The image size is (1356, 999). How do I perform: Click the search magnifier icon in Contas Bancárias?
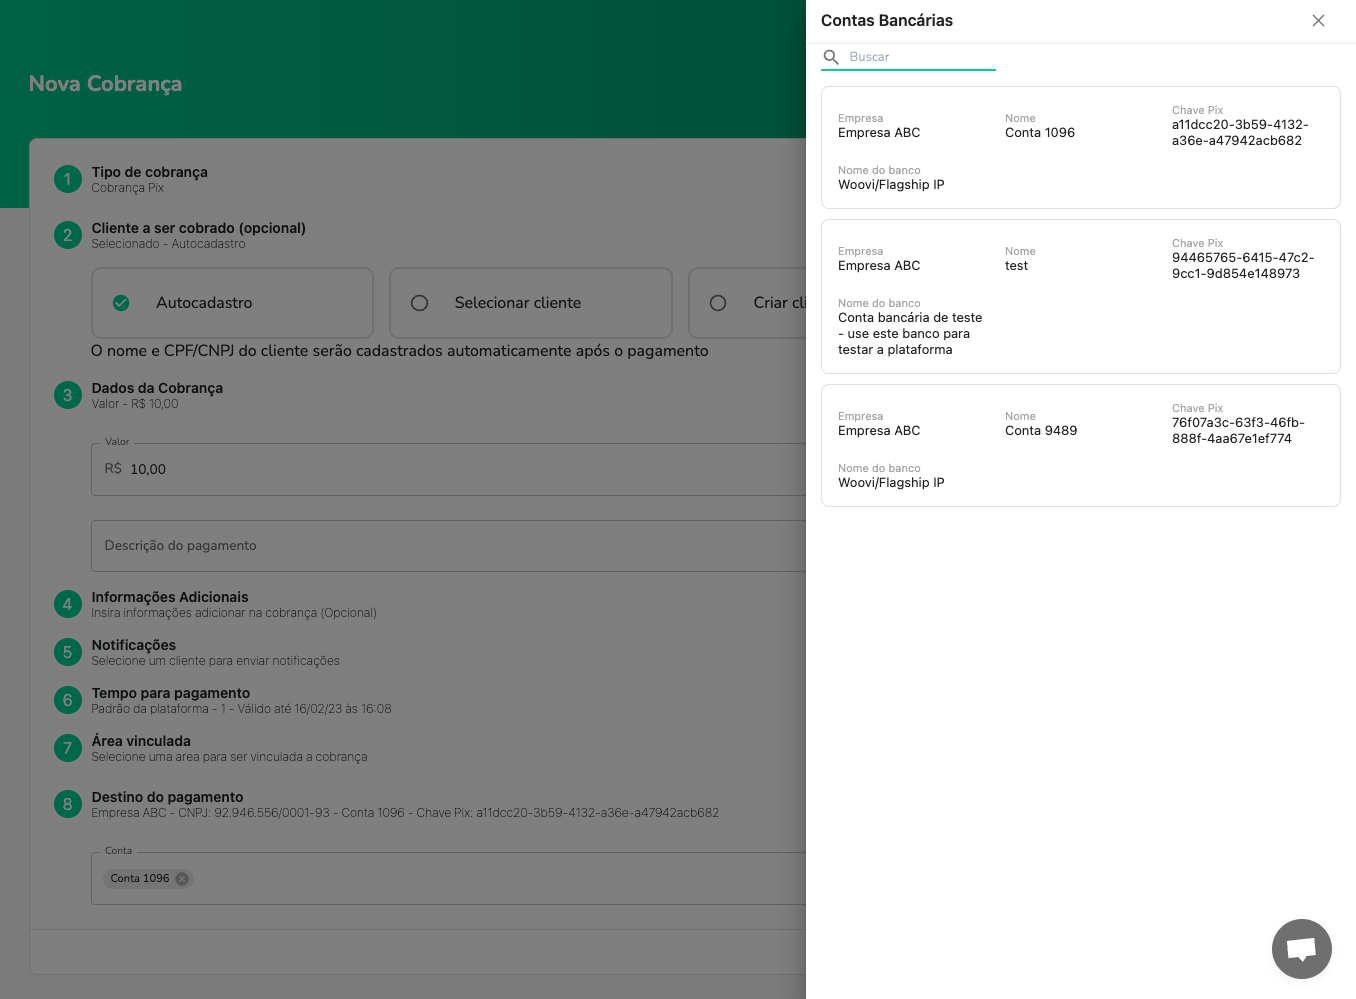point(832,57)
